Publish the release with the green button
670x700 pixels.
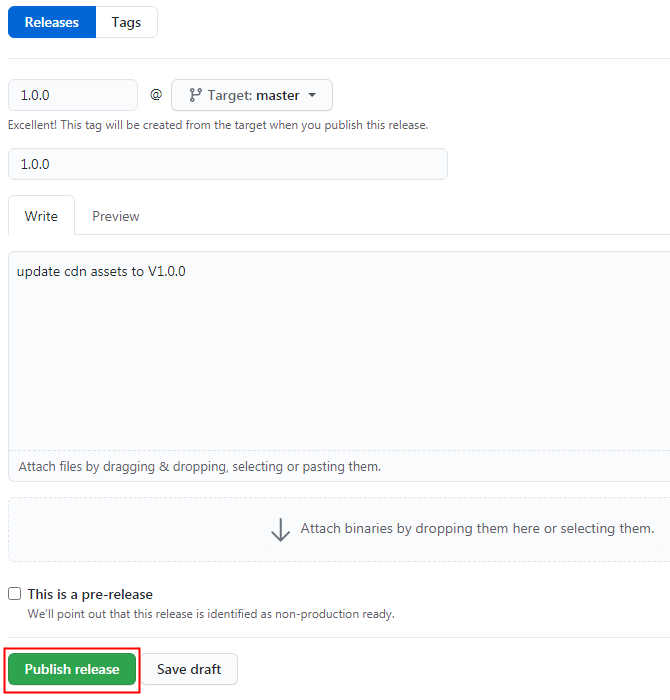(72, 670)
